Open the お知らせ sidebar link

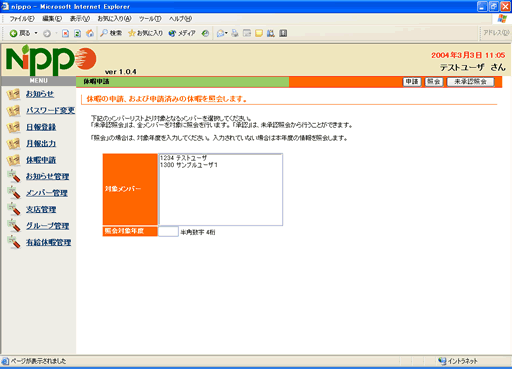click(40, 94)
